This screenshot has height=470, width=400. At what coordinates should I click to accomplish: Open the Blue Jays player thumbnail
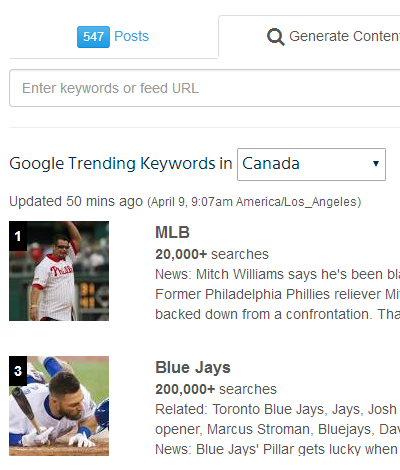tap(59, 406)
